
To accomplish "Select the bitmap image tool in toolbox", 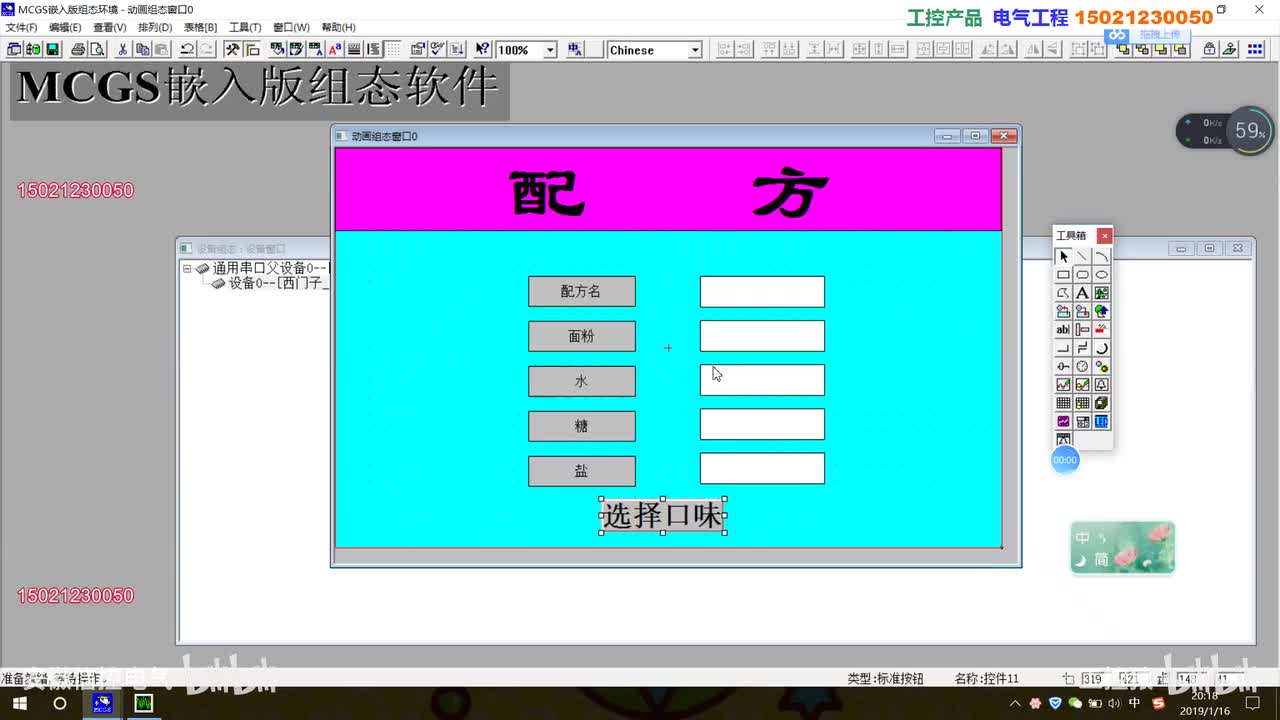I will (1101, 293).
